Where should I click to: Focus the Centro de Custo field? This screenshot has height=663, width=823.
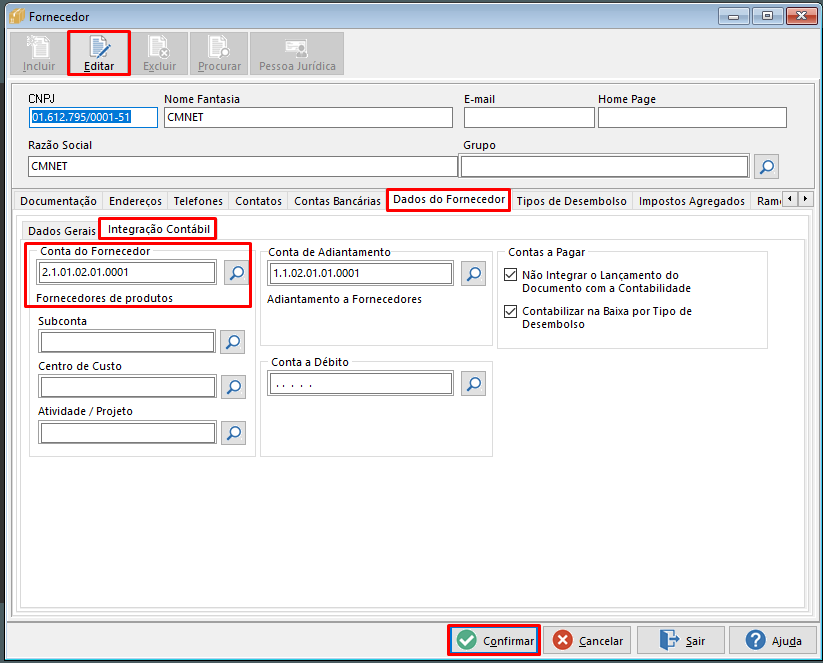pos(128,387)
